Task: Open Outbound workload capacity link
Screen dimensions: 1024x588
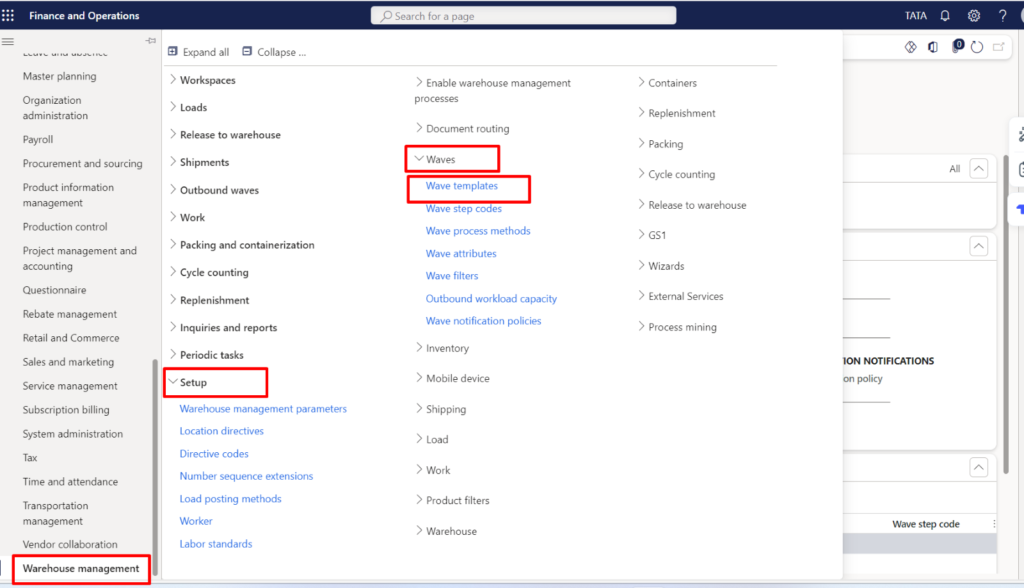Action: tap(491, 299)
